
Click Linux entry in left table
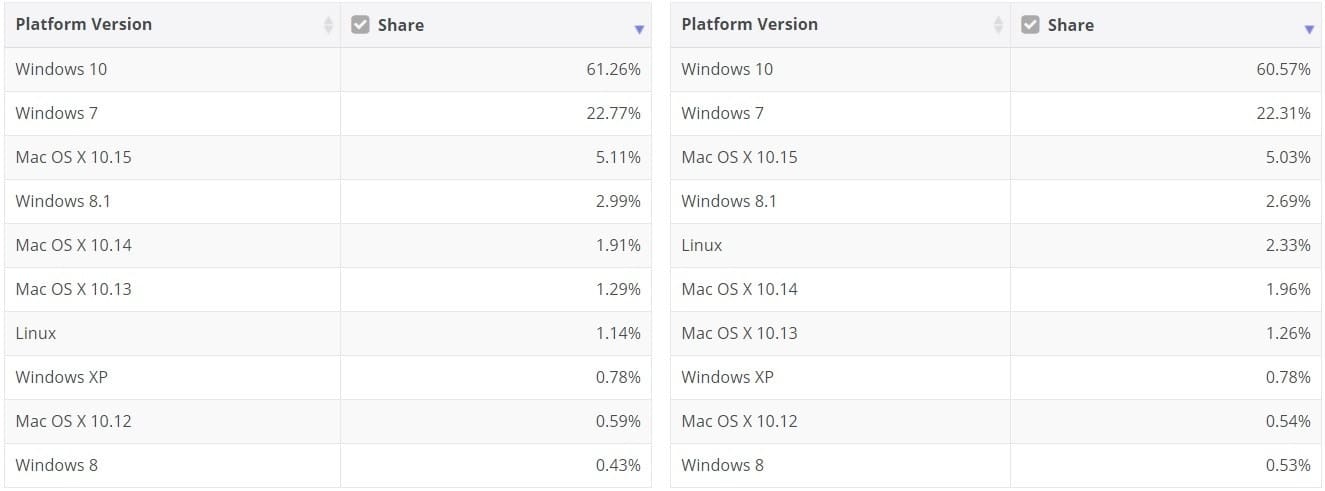pos(36,333)
